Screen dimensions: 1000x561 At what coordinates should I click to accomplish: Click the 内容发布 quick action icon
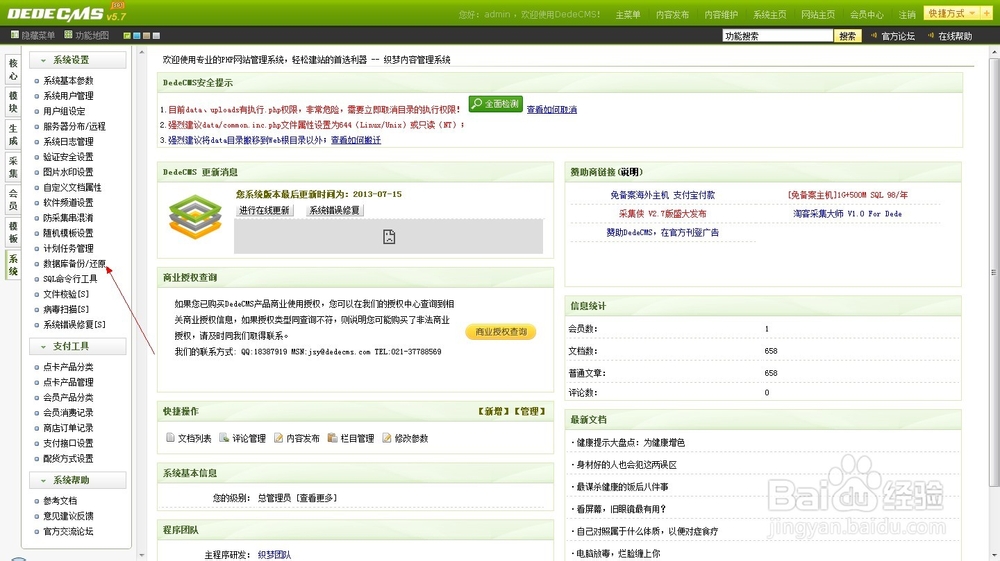tap(279, 438)
